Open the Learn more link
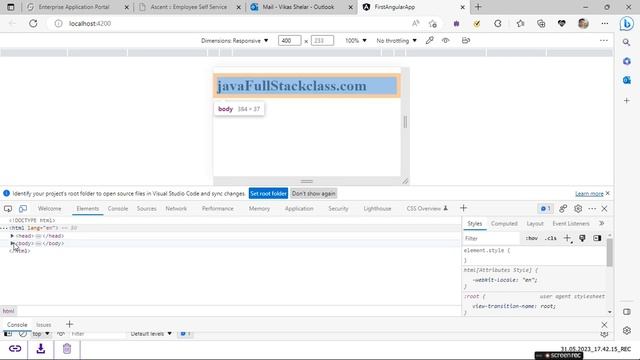Viewport: 640px width, 360px height. point(589,193)
